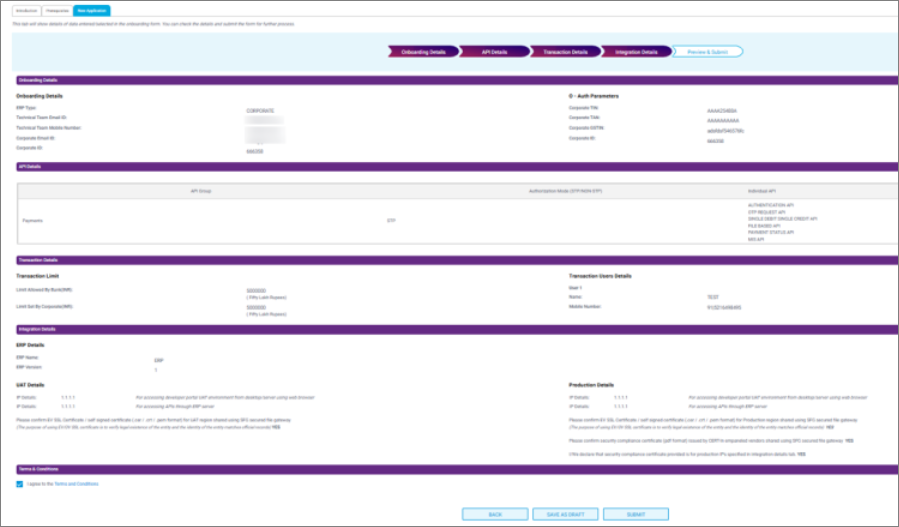
Task: Click the Integration Details purple section header
Action: pyautogui.click(x=36, y=328)
